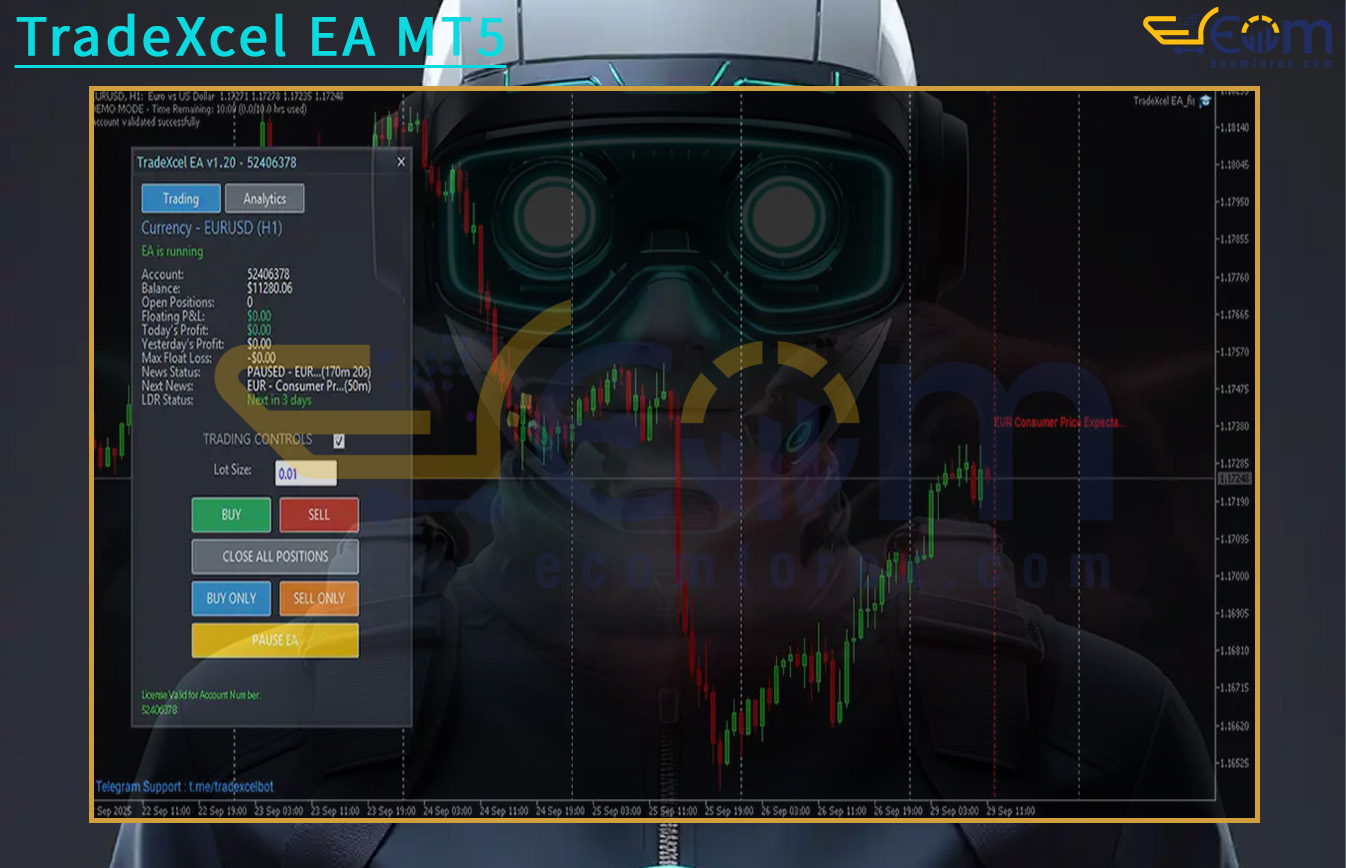1346x868 pixels.
Task: Switch to the Analytics tab
Action: click(265, 198)
